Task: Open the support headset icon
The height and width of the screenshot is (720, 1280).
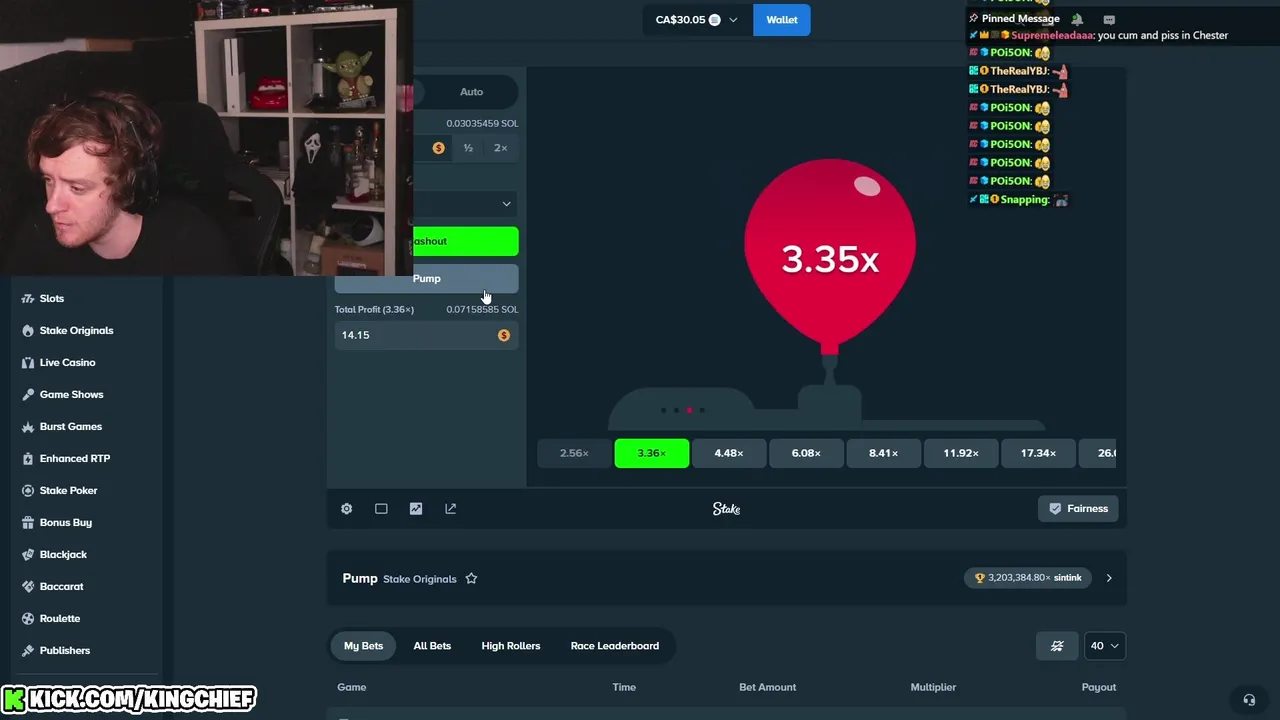Action: pos(1248,700)
